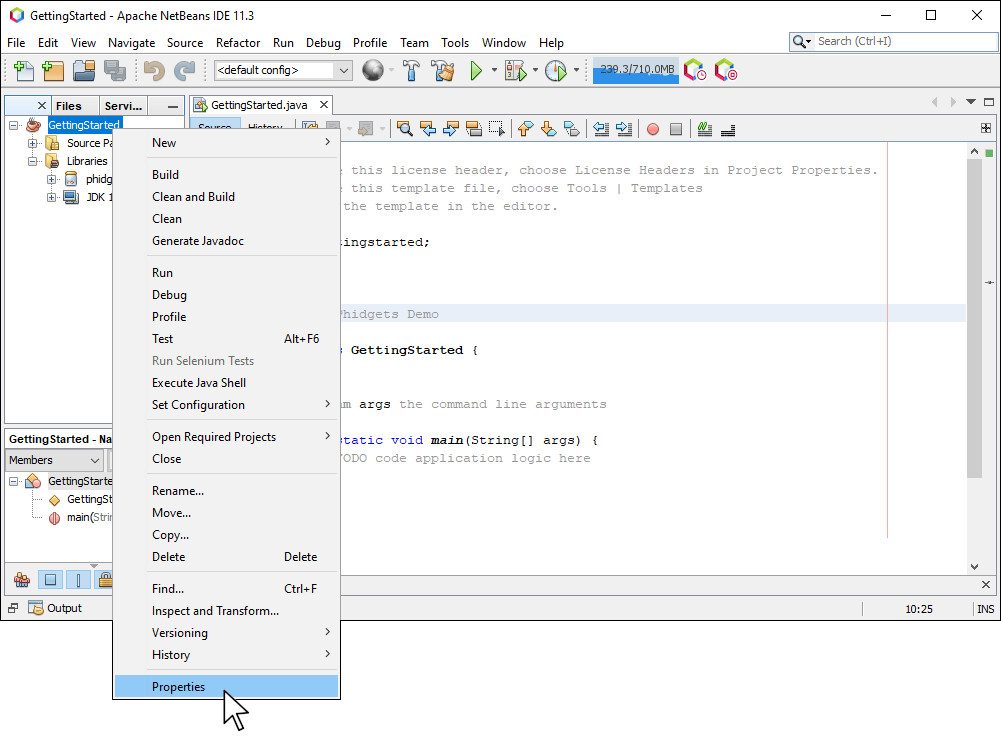Image resolution: width=1001 pixels, height=748 pixels.
Task: Toggle the Show Fields filter in Navigator
Action: pyautogui.click(x=51, y=580)
